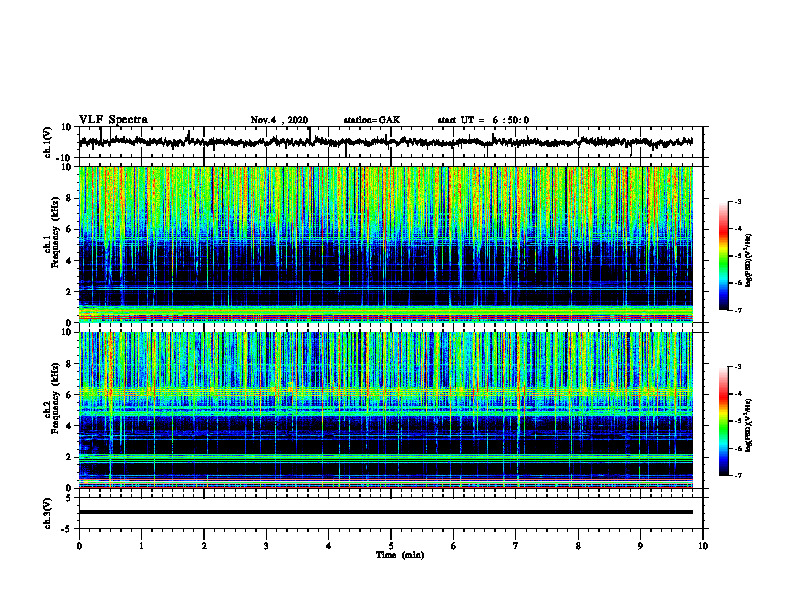Click the '-3' tick on ch.1 colorbar
792x612 pixels.
(x=737, y=201)
